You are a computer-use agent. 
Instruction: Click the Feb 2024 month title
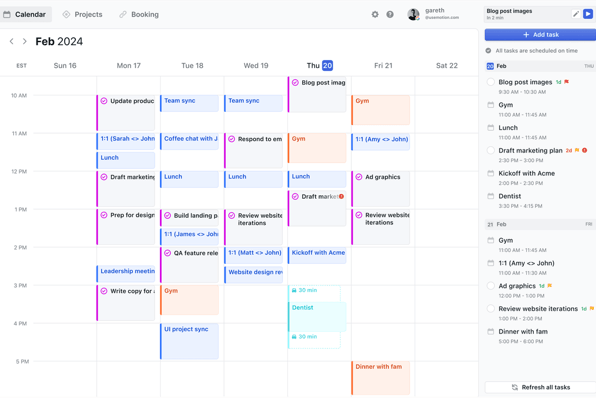59,41
